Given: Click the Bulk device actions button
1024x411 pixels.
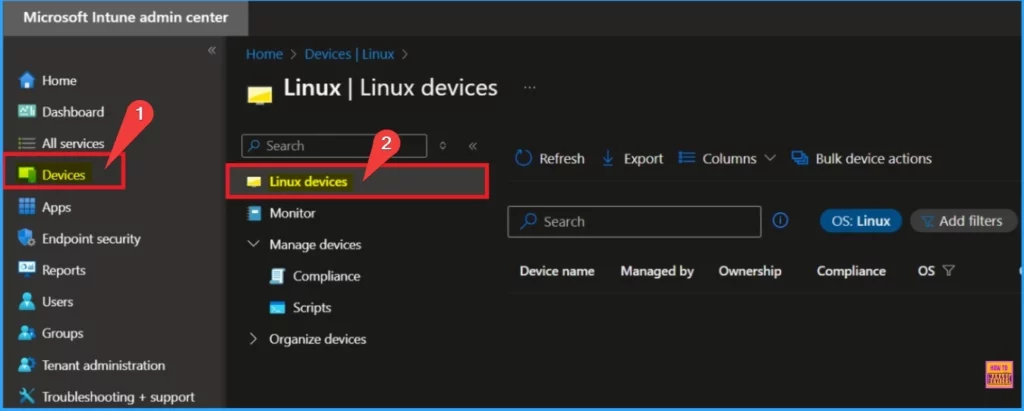Looking at the screenshot, I should pyautogui.click(x=861, y=158).
